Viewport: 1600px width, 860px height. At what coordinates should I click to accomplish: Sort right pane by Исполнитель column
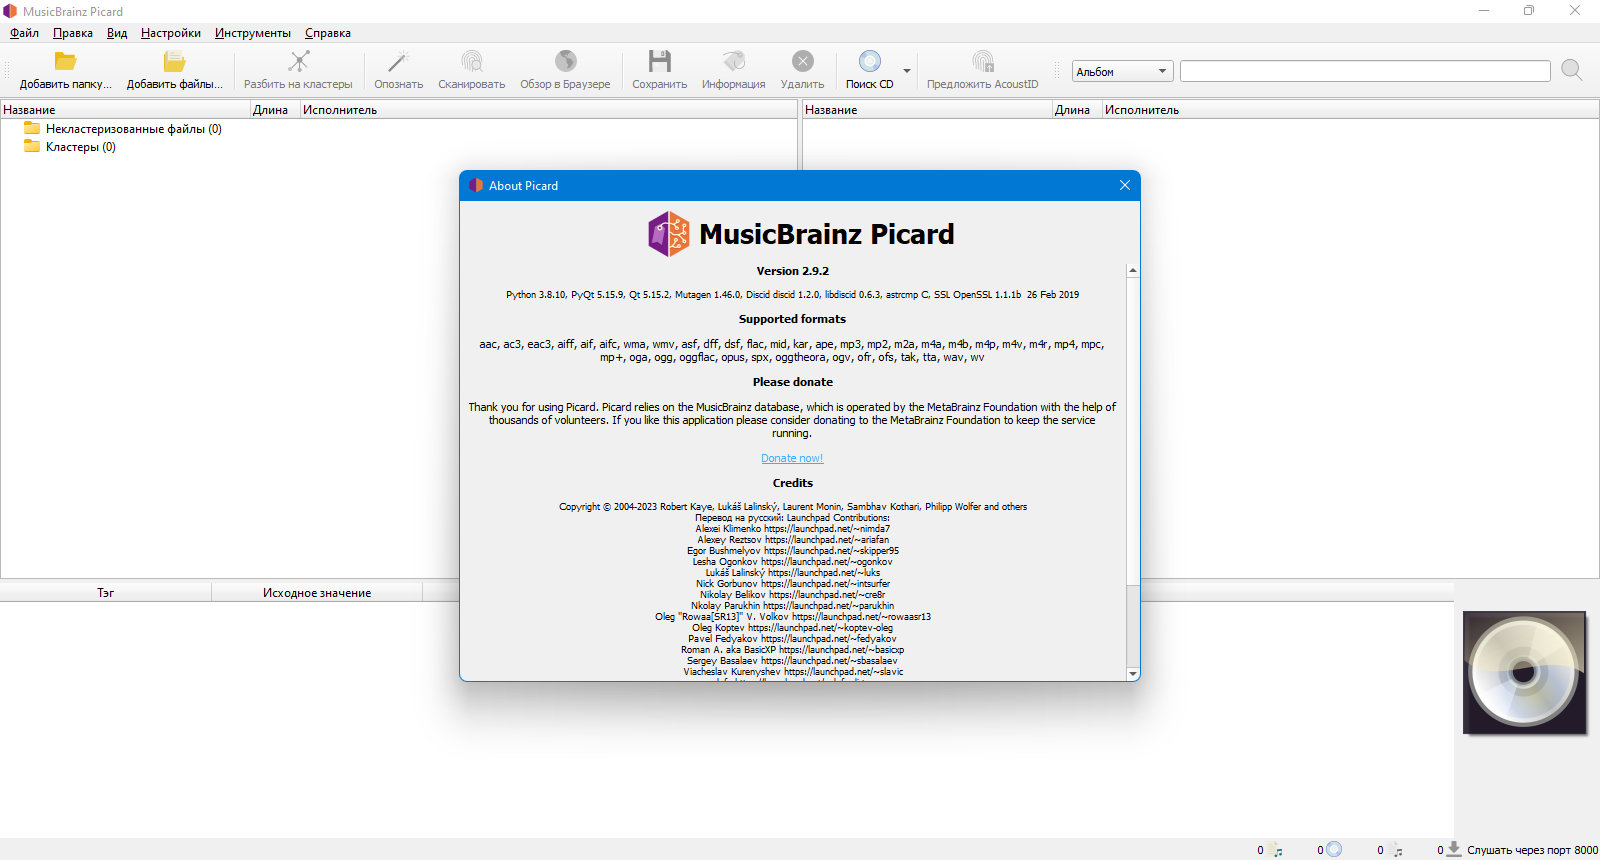tap(1350, 110)
